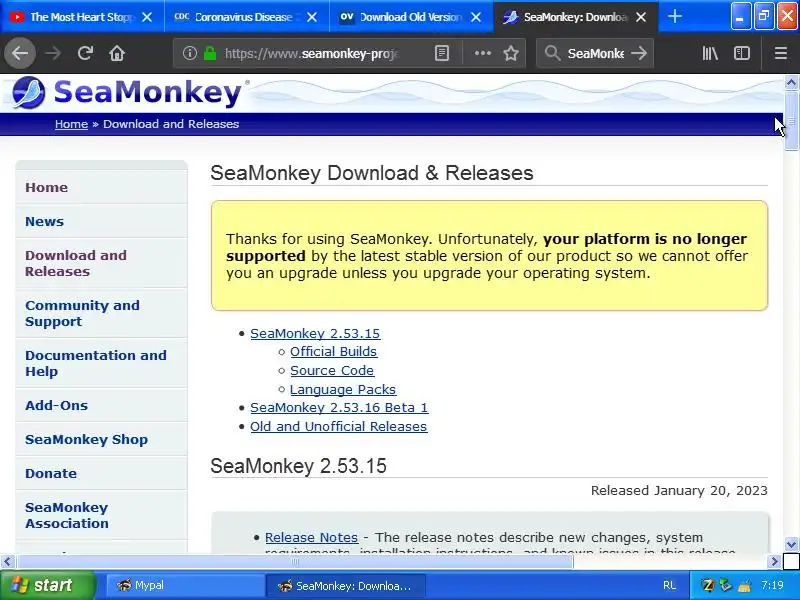Switch to Download Old Version tab
The height and width of the screenshot is (600, 800).
(411, 17)
